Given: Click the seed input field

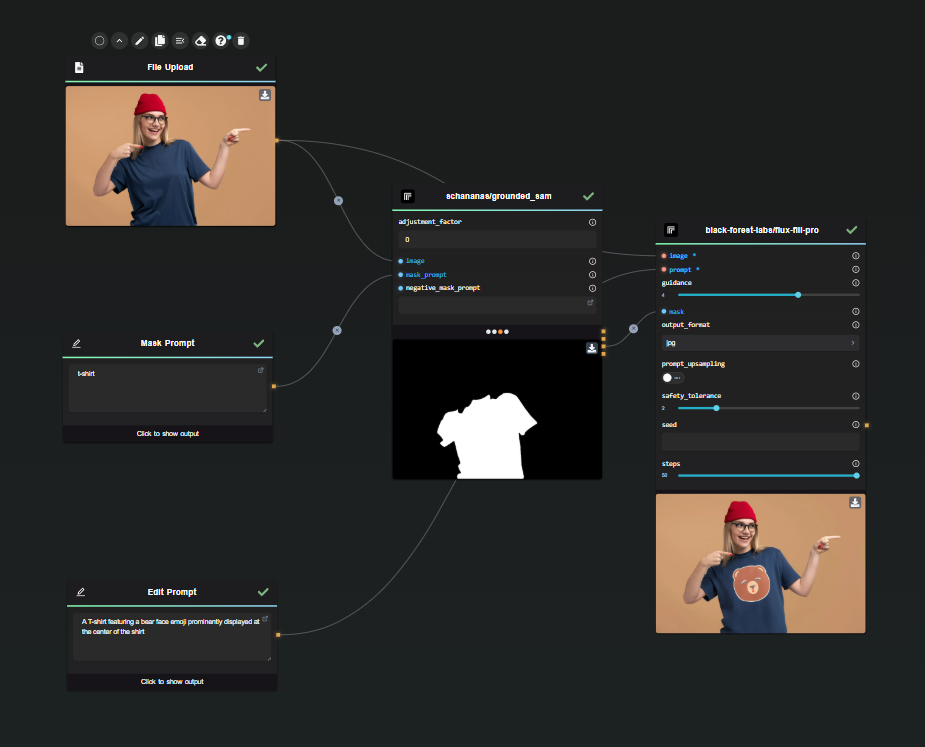Looking at the screenshot, I should coord(760,442).
